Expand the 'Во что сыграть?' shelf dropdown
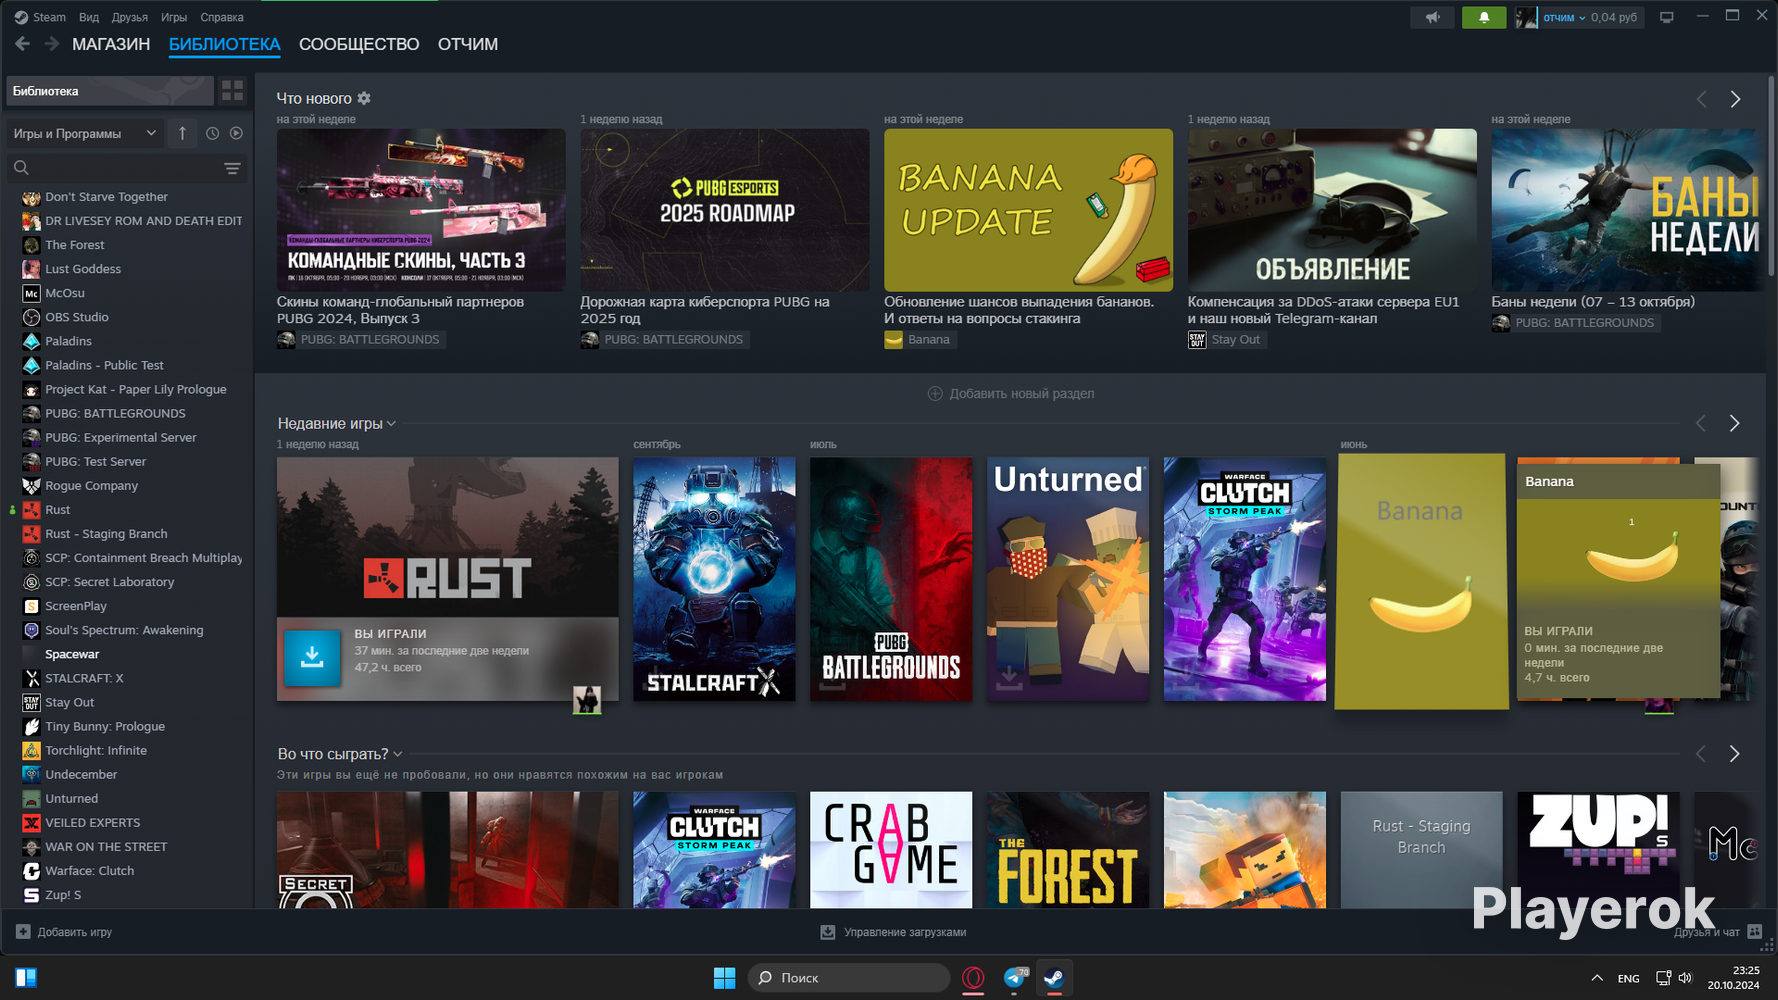 [x=398, y=754]
